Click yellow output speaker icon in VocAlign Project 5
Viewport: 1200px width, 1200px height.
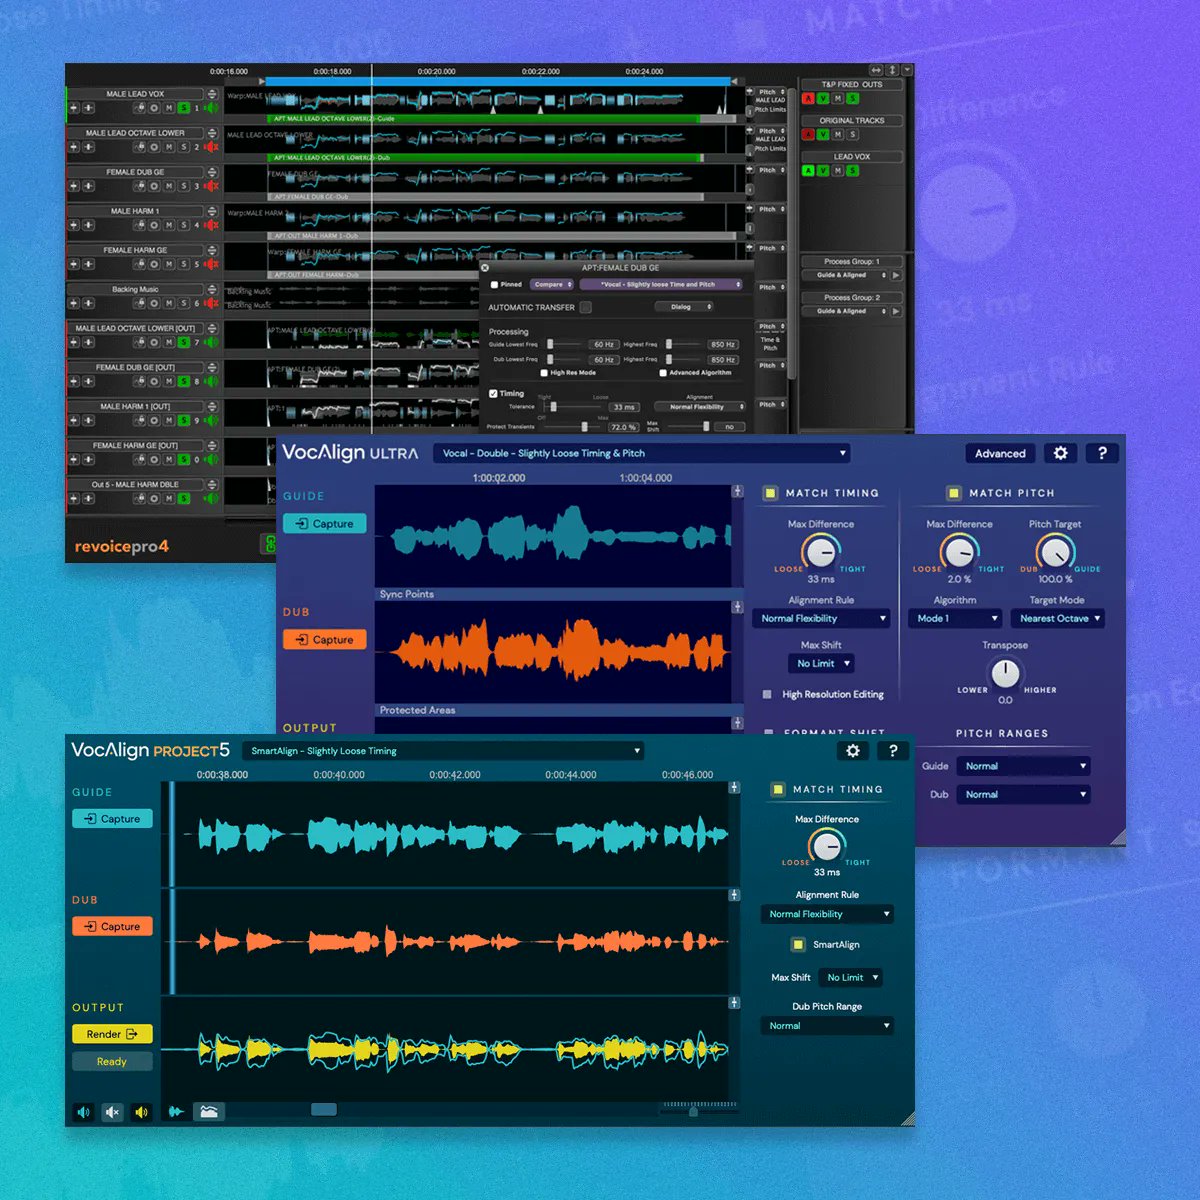141,1112
